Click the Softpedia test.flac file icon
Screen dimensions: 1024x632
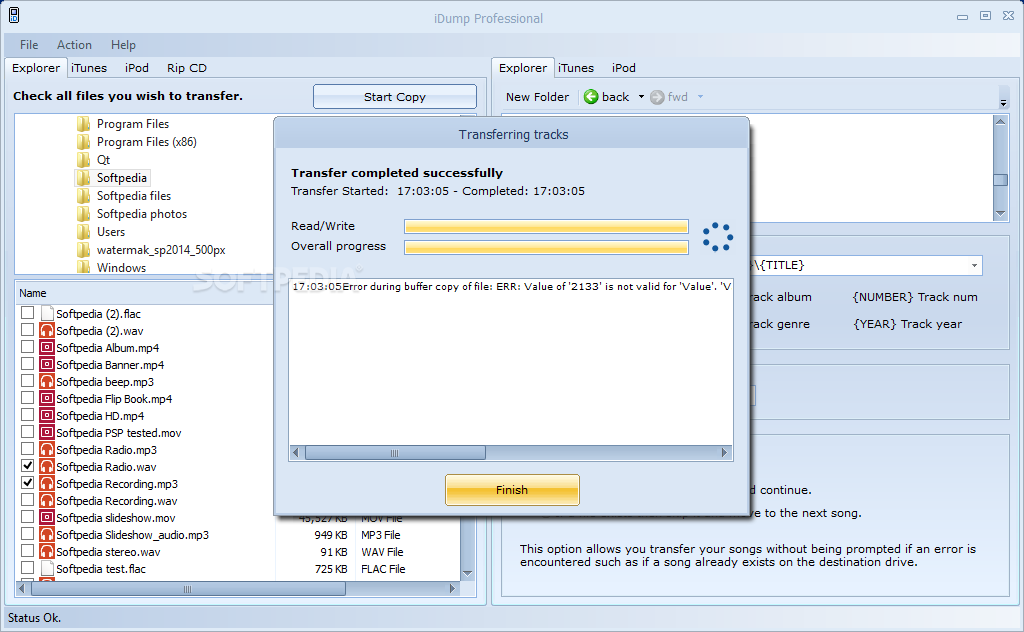(46, 568)
